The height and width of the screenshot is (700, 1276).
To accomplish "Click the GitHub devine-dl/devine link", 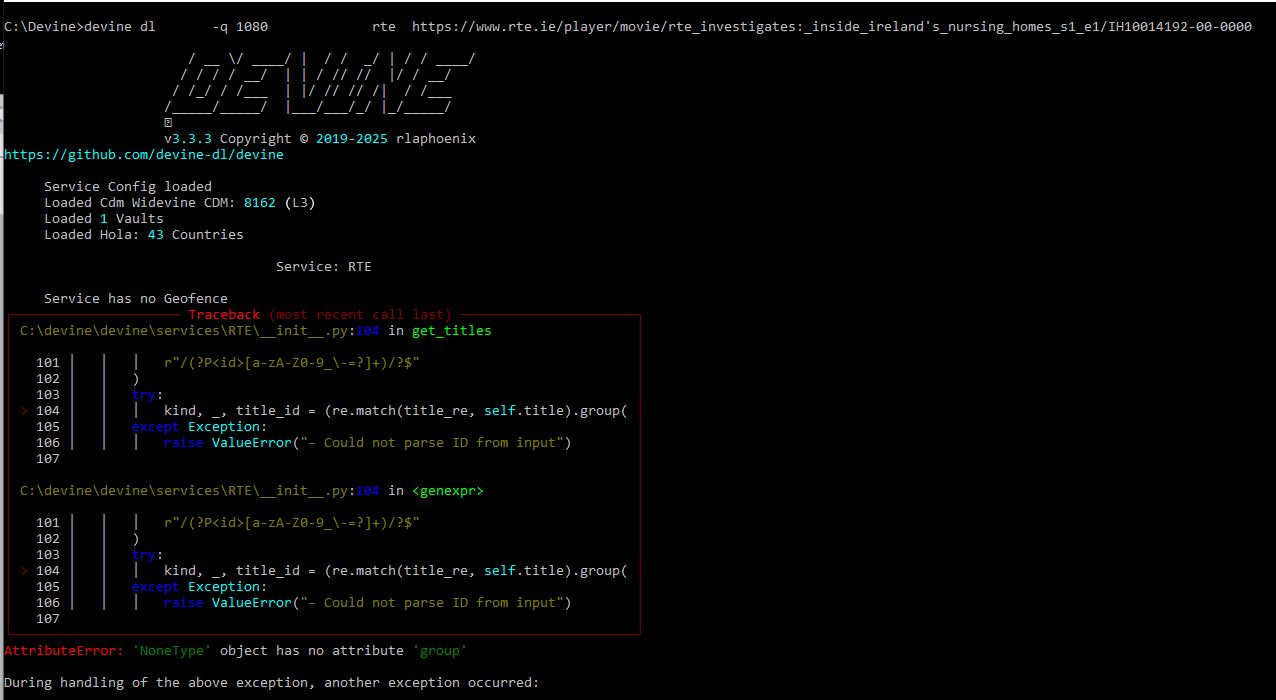I will [144, 154].
